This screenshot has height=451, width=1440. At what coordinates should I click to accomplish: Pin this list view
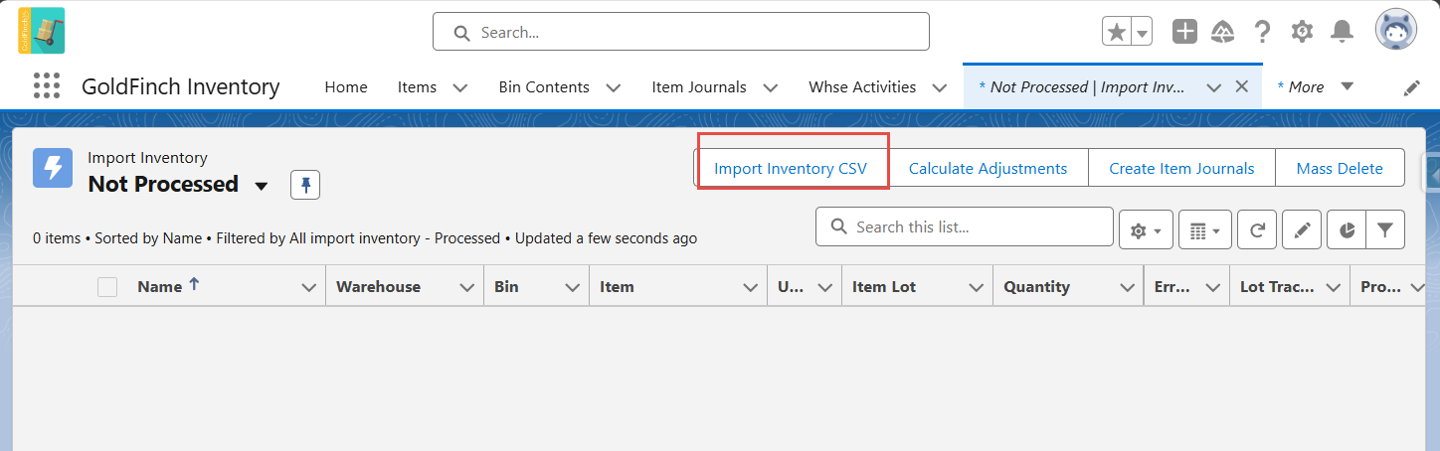point(306,185)
